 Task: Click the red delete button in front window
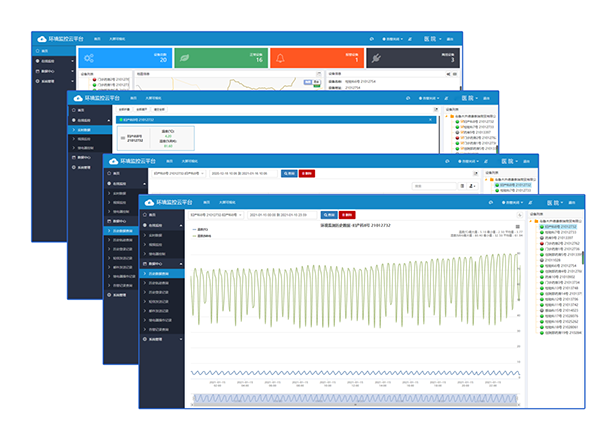click(347, 215)
